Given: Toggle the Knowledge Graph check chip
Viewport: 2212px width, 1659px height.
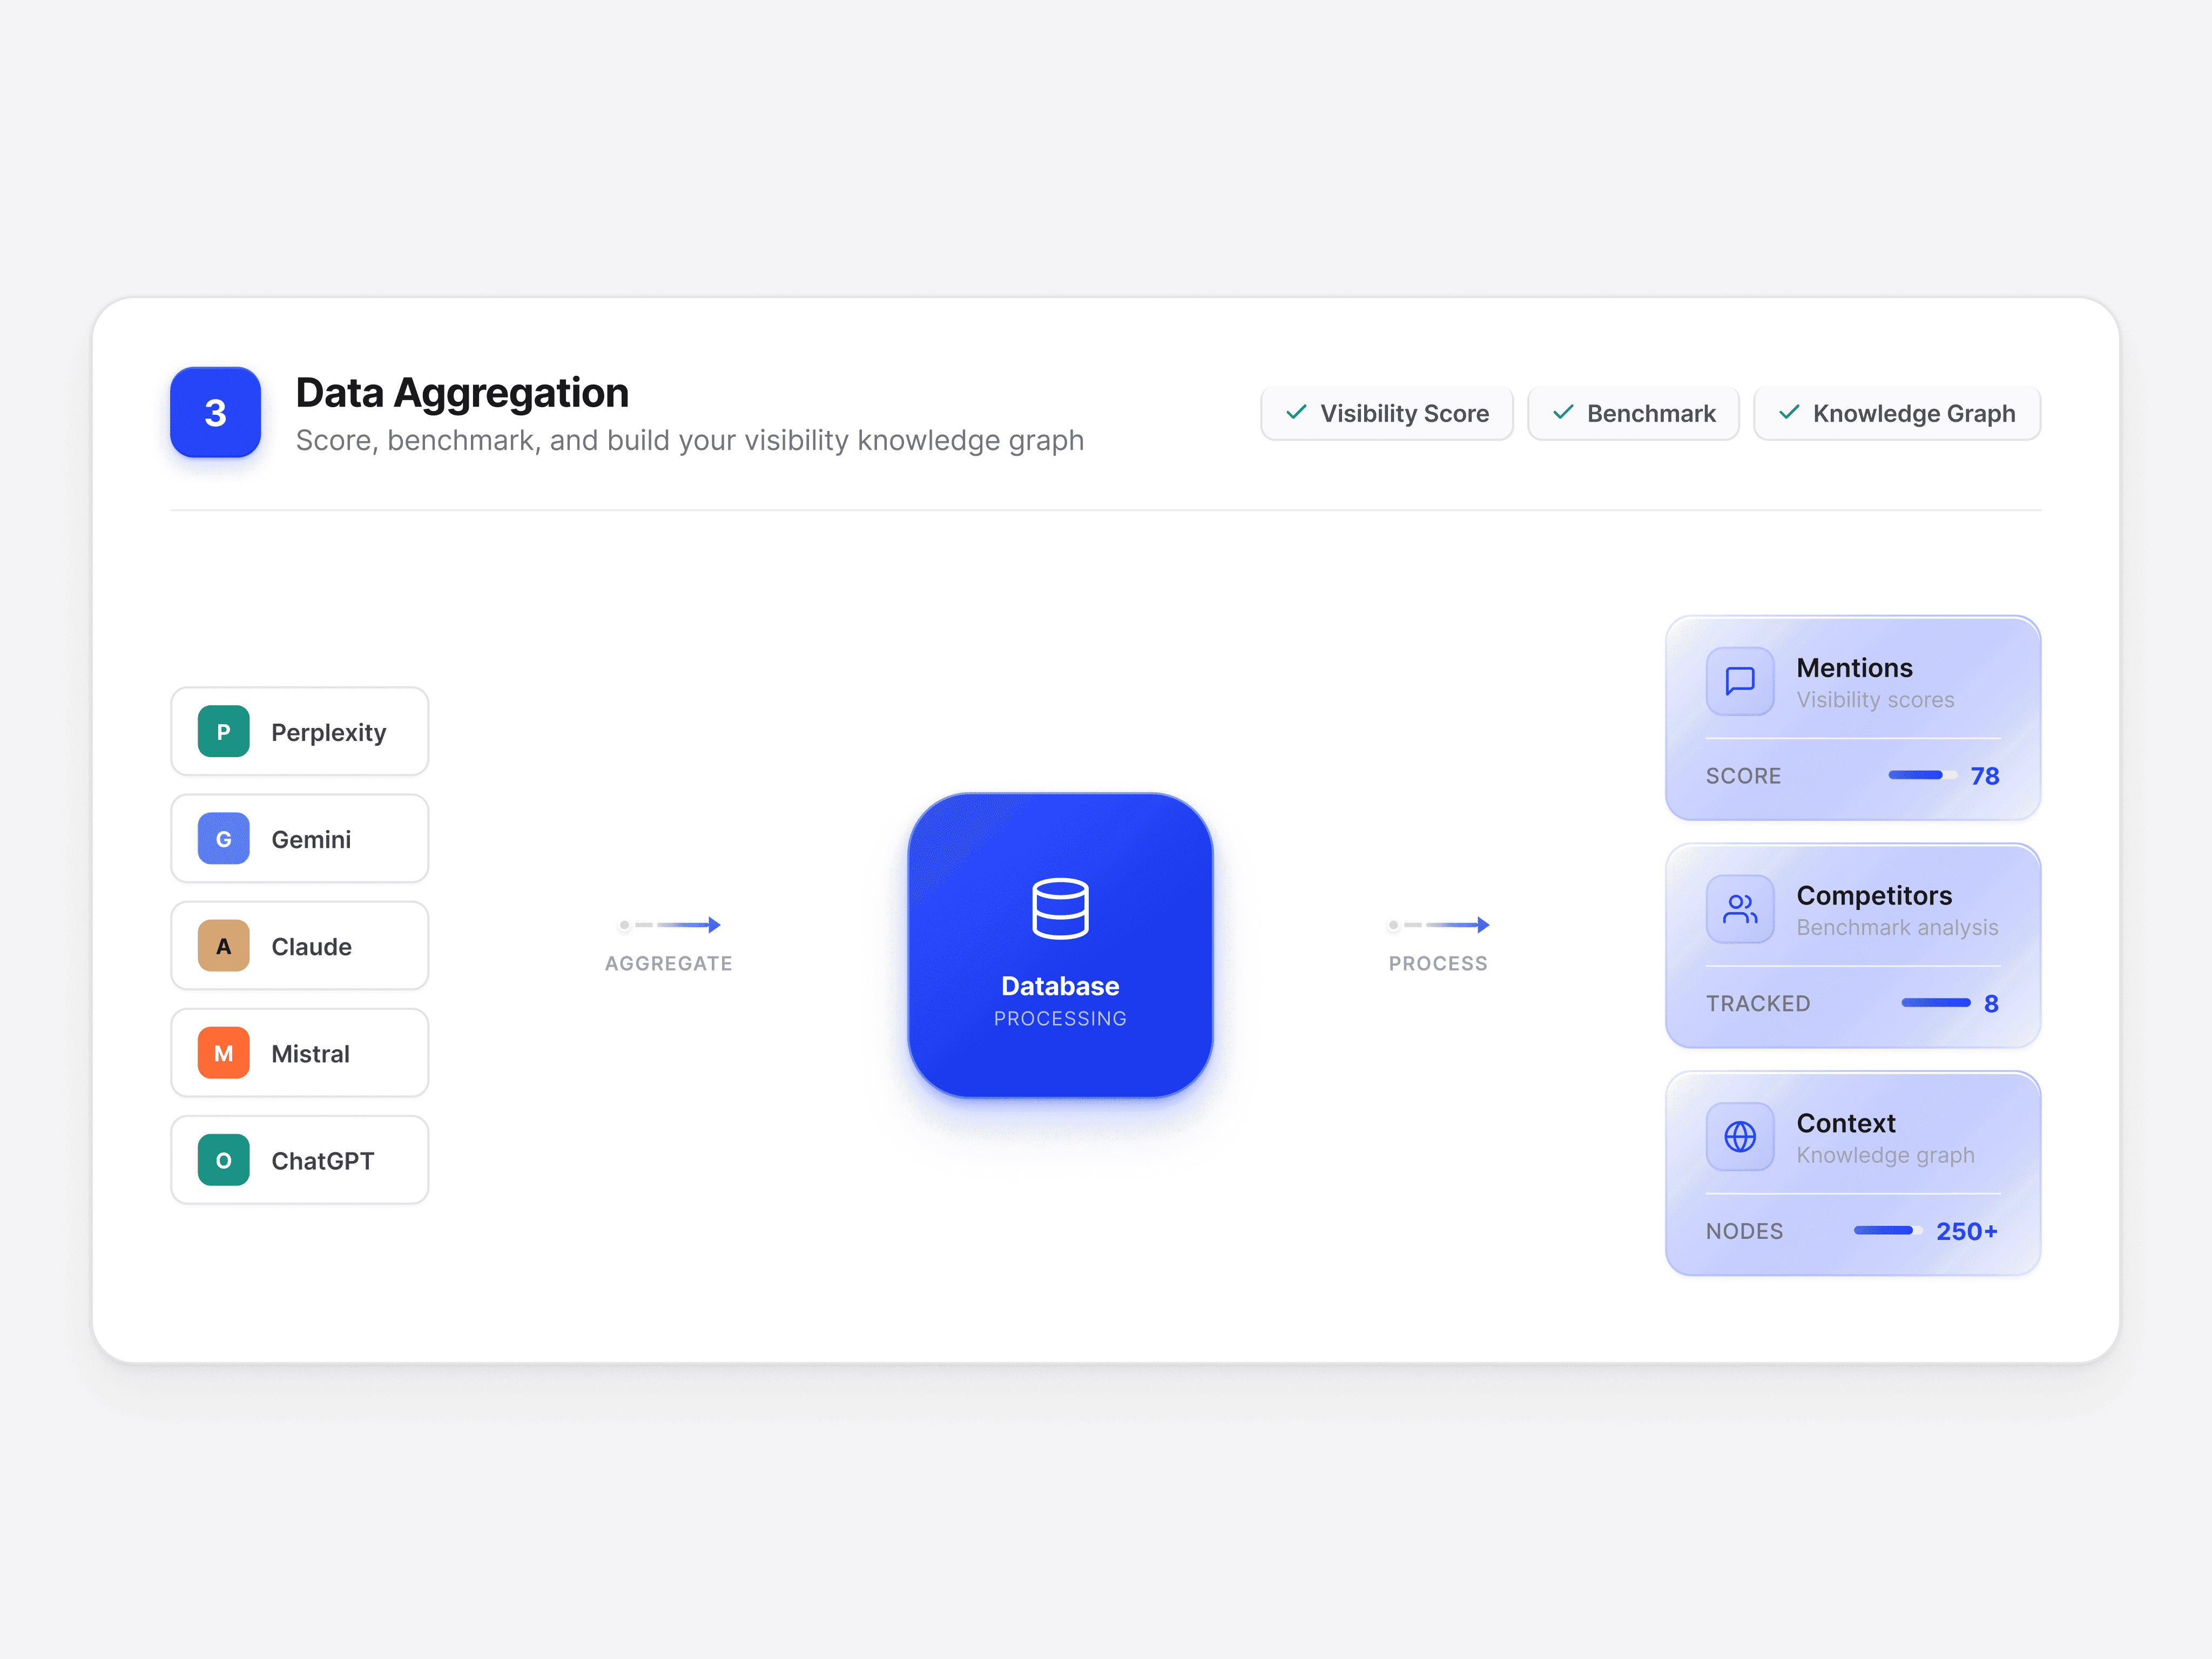Looking at the screenshot, I should tap(1896, 413).
